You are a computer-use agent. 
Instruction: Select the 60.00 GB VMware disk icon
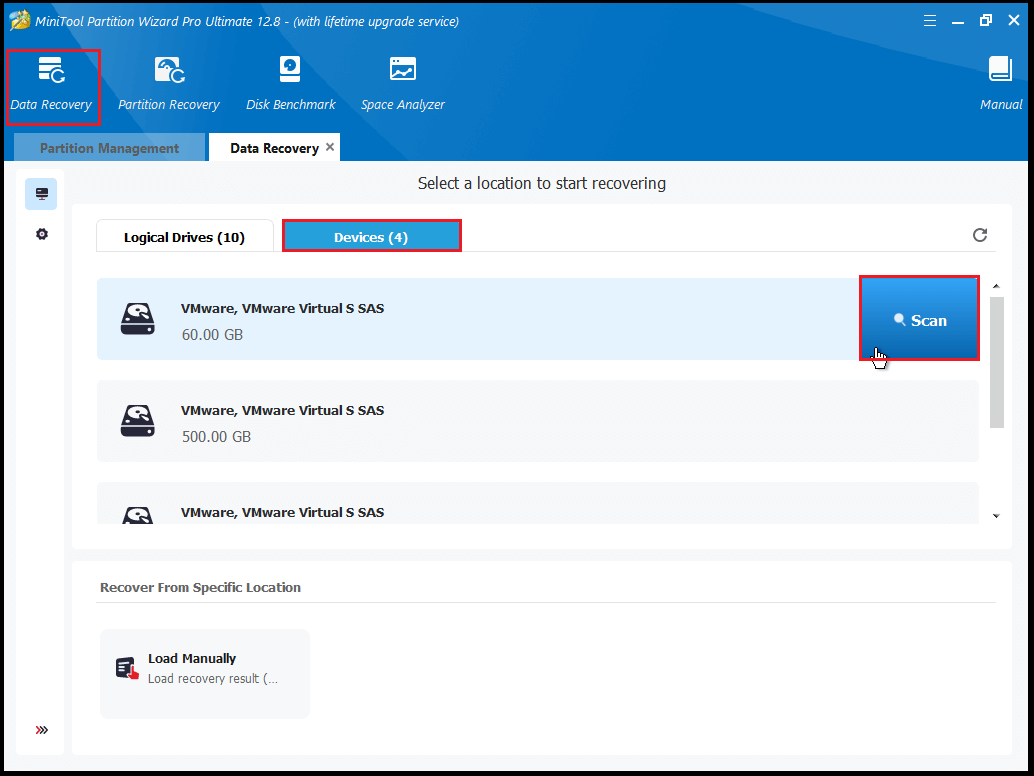tap(138, 319)
